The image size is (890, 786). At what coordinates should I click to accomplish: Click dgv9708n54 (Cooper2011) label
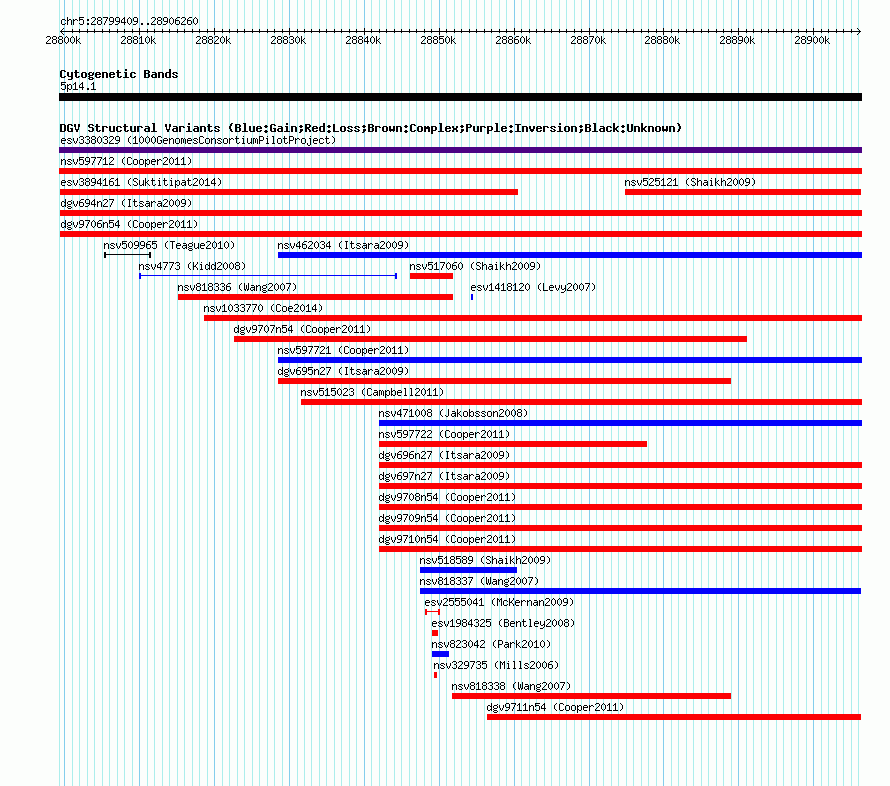tap(447, 497)
